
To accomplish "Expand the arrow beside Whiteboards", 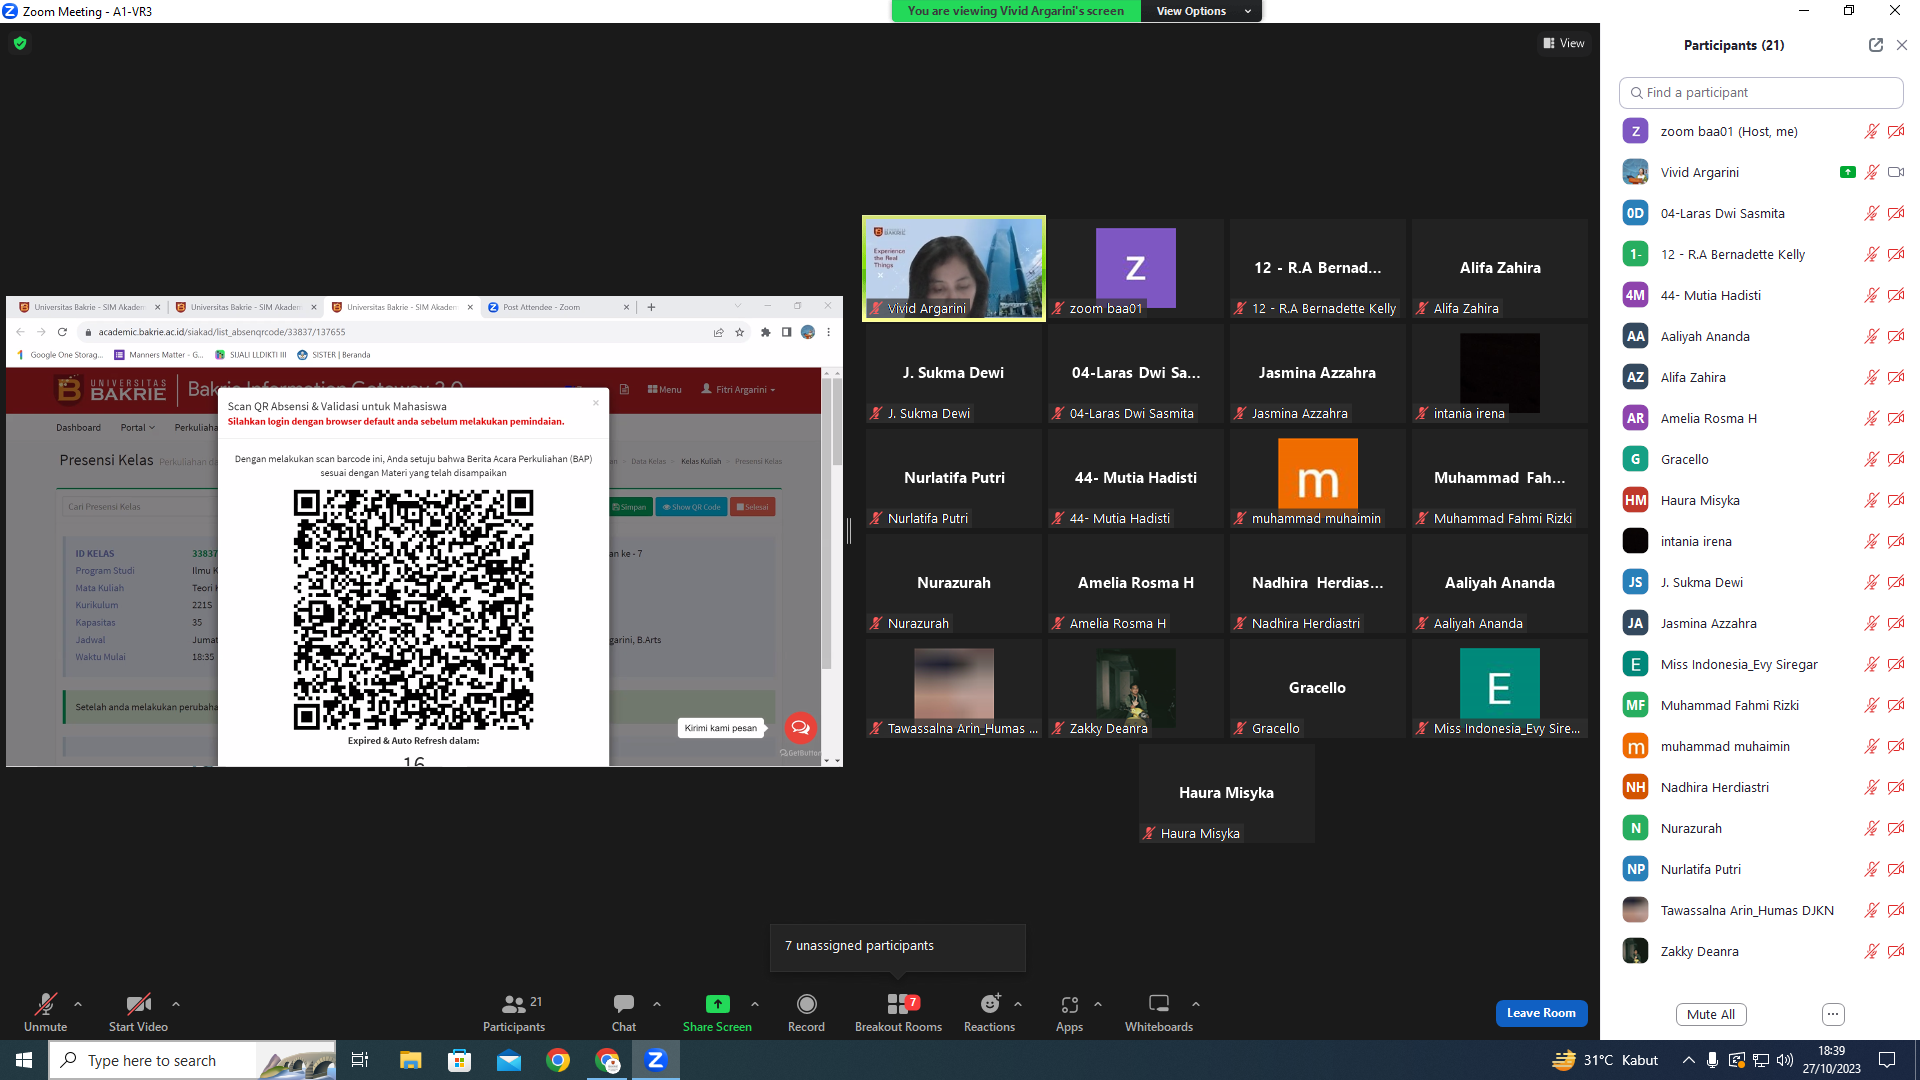I will click(x=1196, y=1004).
